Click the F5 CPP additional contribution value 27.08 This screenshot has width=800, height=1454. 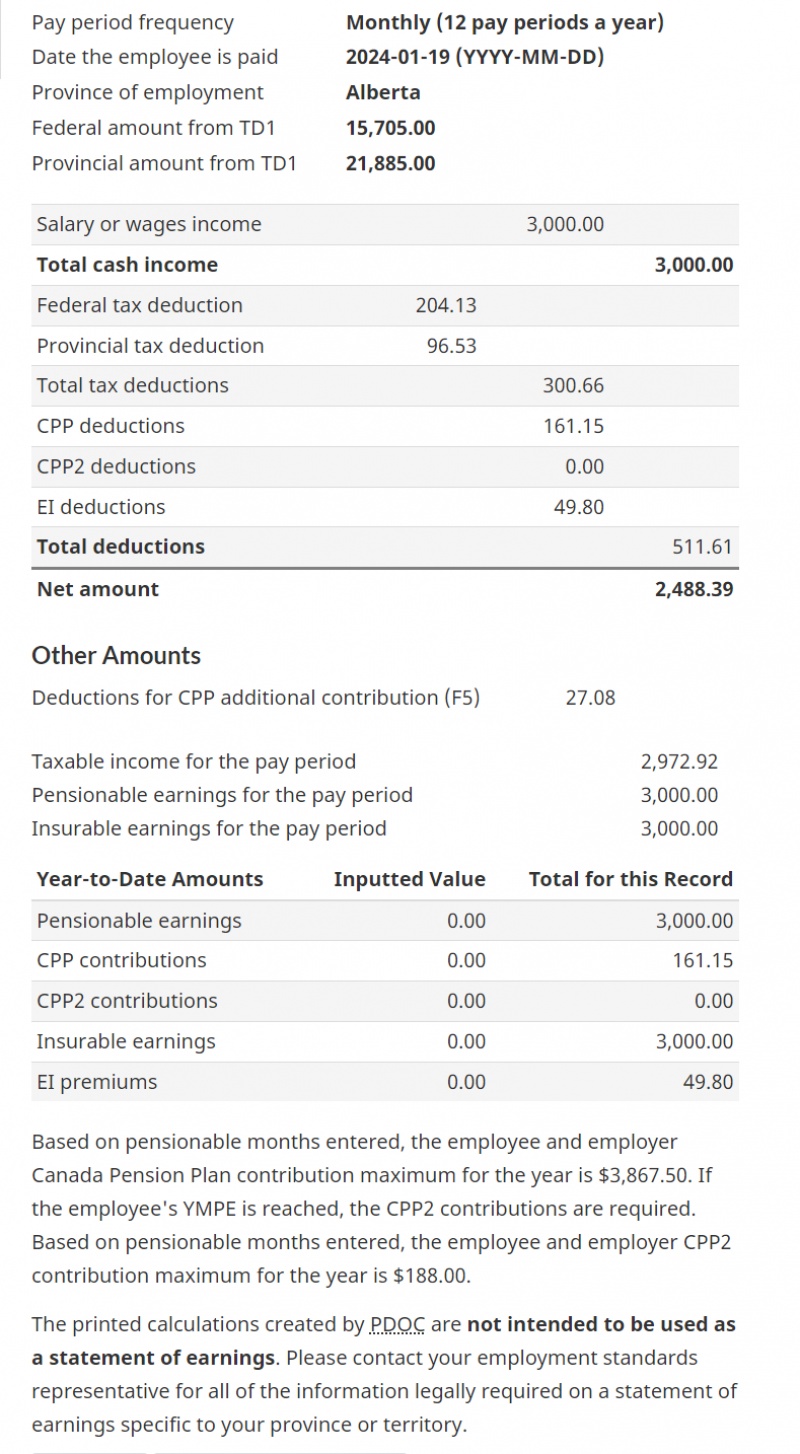591,698
